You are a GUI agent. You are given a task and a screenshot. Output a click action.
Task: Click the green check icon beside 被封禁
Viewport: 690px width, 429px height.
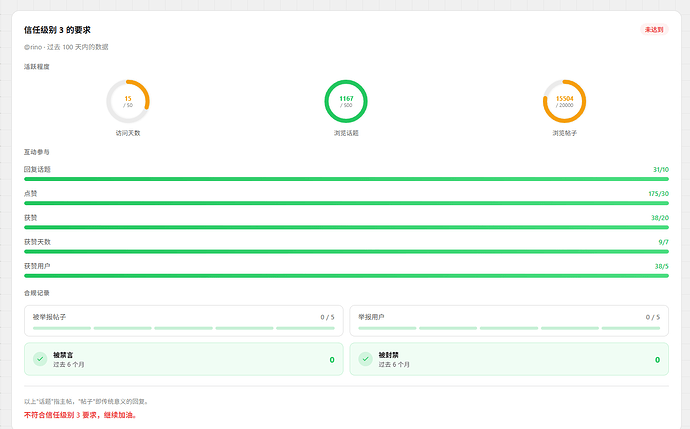pyautogui.click(x=365, y=359)
